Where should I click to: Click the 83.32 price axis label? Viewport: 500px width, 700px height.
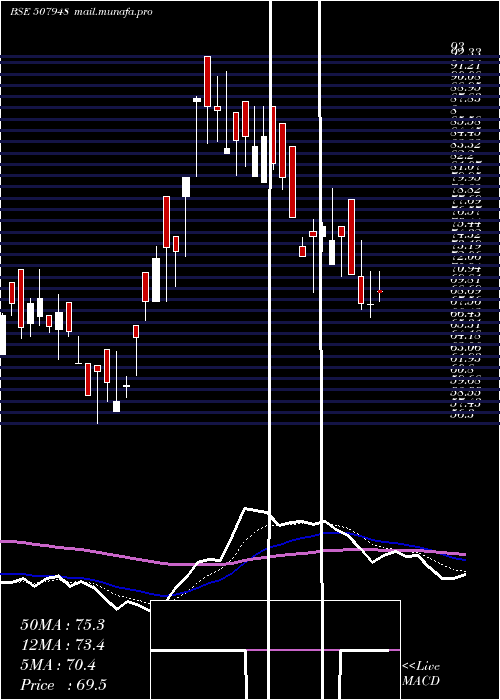tap(466, 144)
